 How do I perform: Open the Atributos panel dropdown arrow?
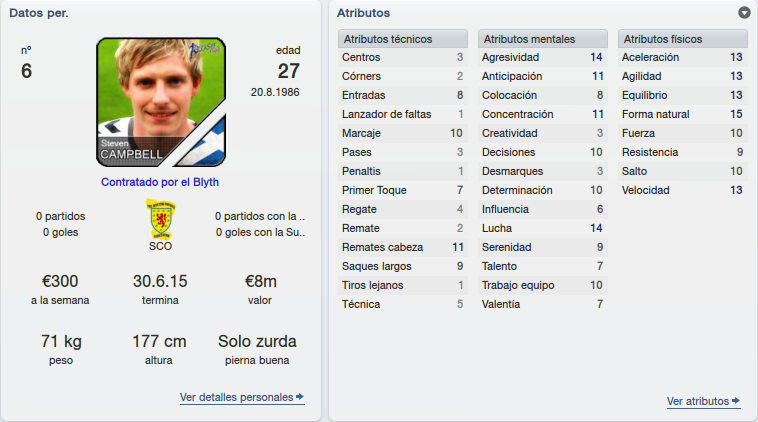[744, 13]
